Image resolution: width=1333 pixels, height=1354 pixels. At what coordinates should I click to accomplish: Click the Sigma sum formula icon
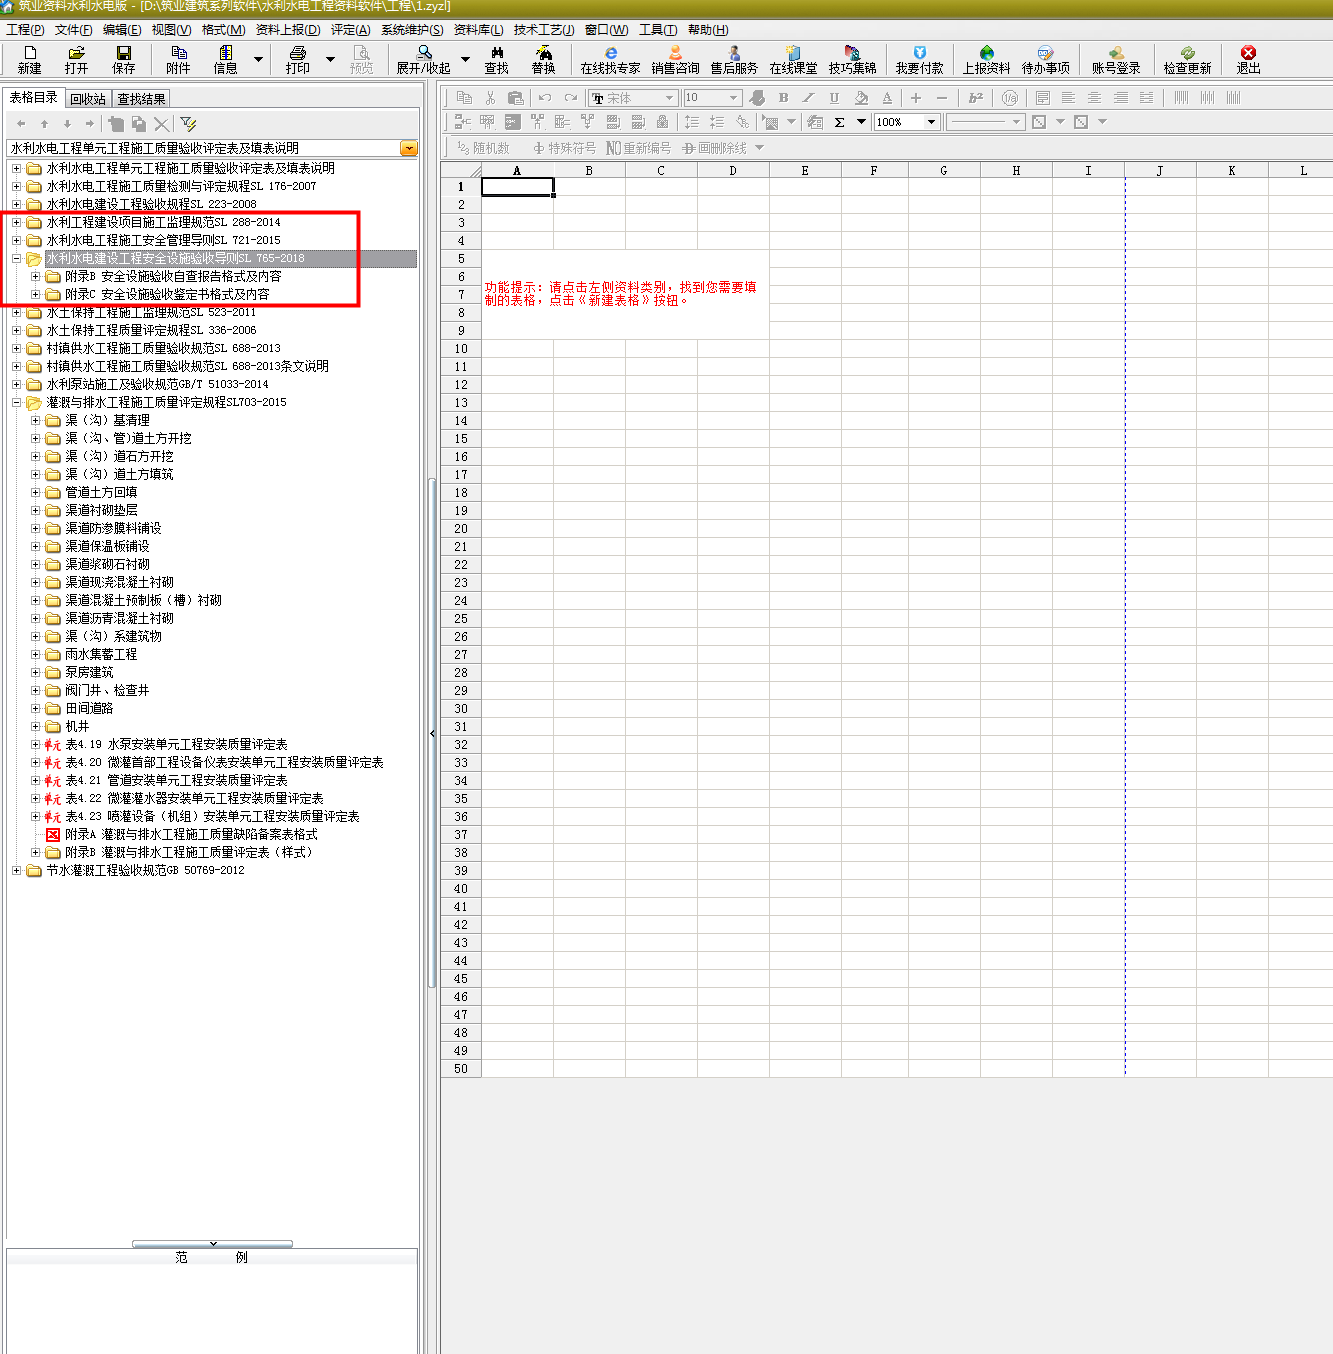tap(840, 122)
